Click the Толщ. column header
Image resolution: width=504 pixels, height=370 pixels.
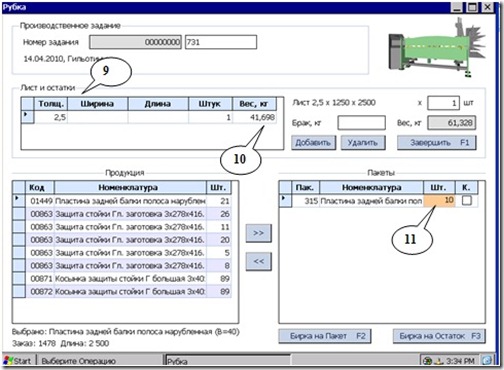coord(51,104)
